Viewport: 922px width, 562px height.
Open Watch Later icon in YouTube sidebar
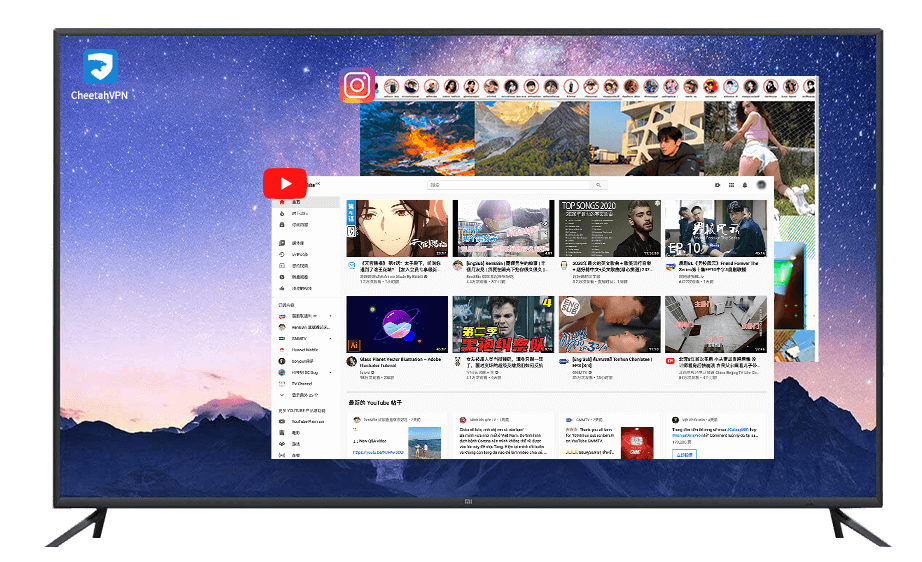(282, 277)
